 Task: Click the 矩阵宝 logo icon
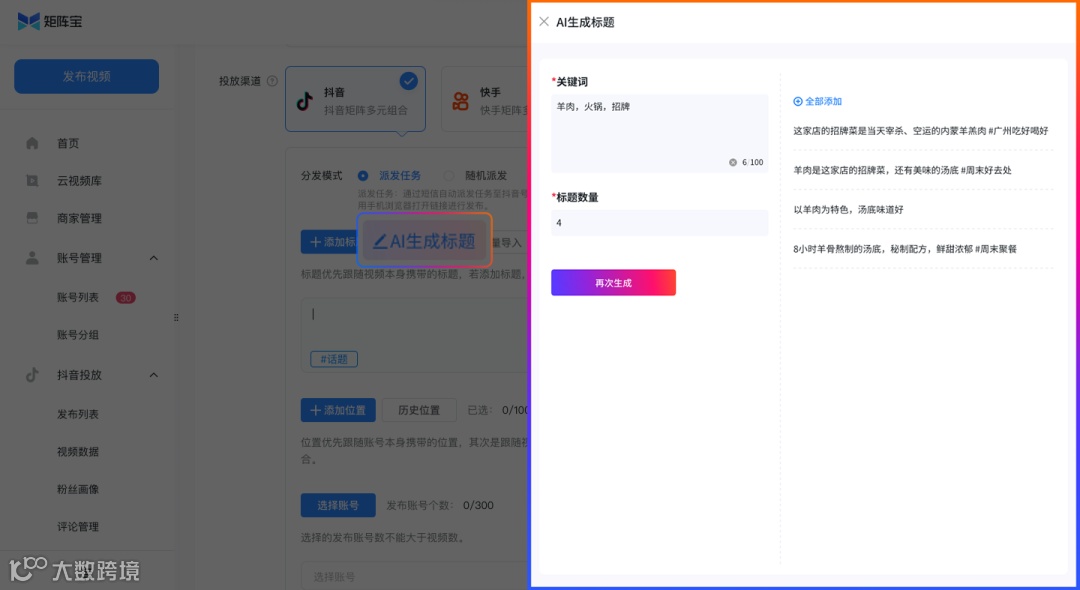pos(29,19)
